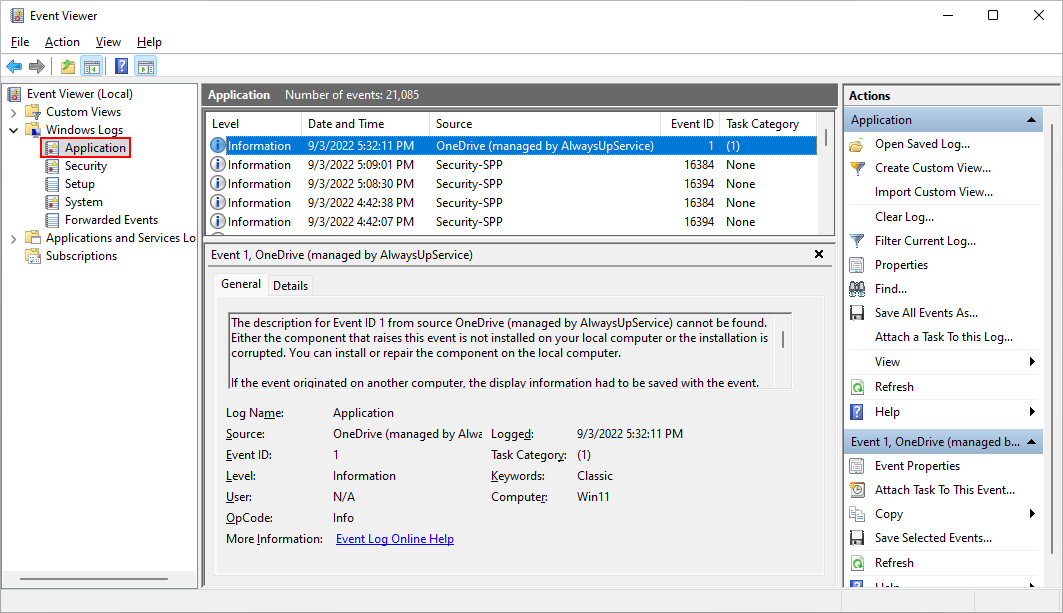Click the console tree horizontal scrollbar
This screenshot has width=1063, height=613.
pos(94,579)
